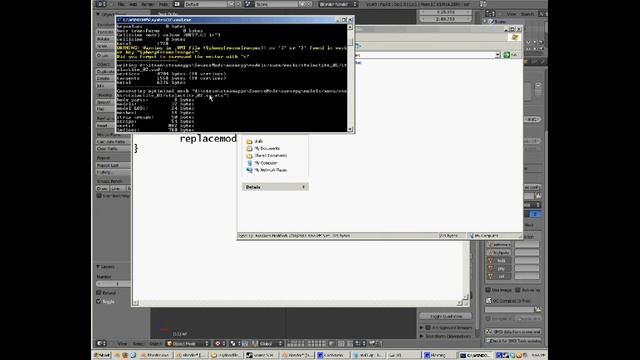Open the Blender Render engine dropdown
This screenshot has height=360, width=640.
(338, 4)
